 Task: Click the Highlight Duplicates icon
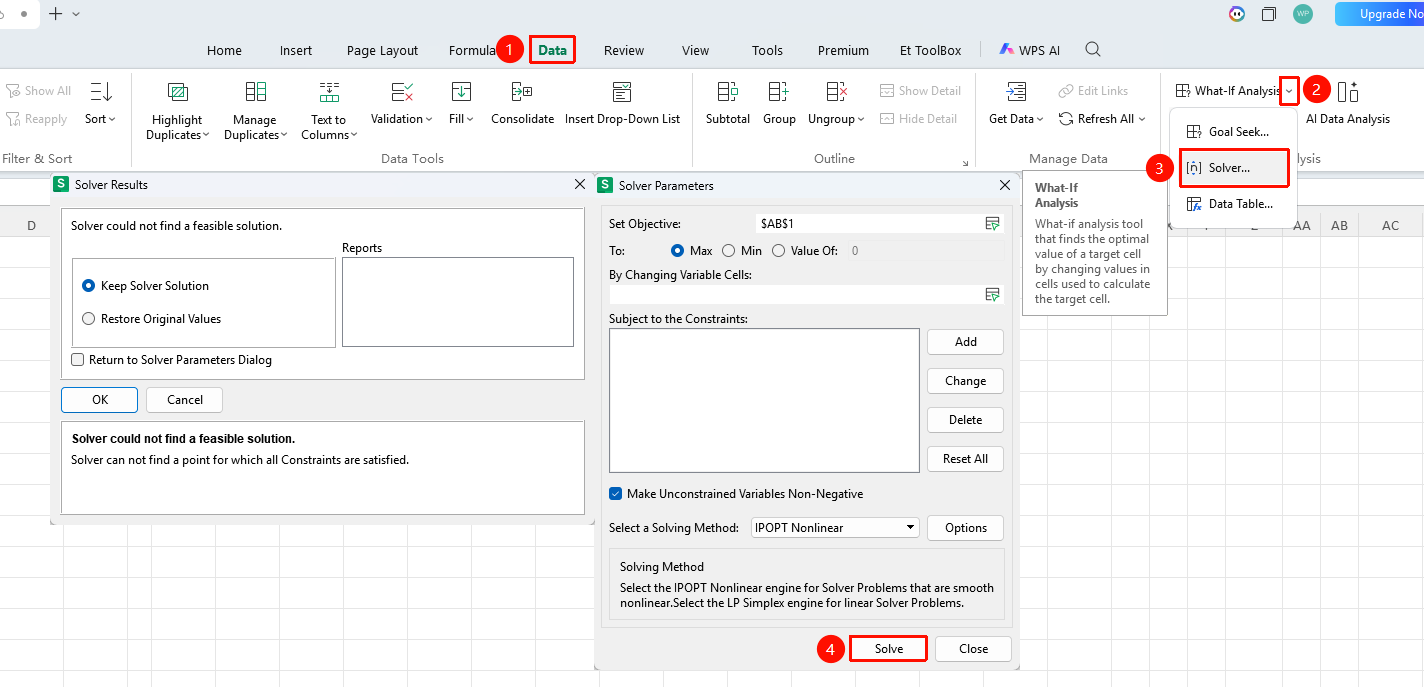(178, 92)
